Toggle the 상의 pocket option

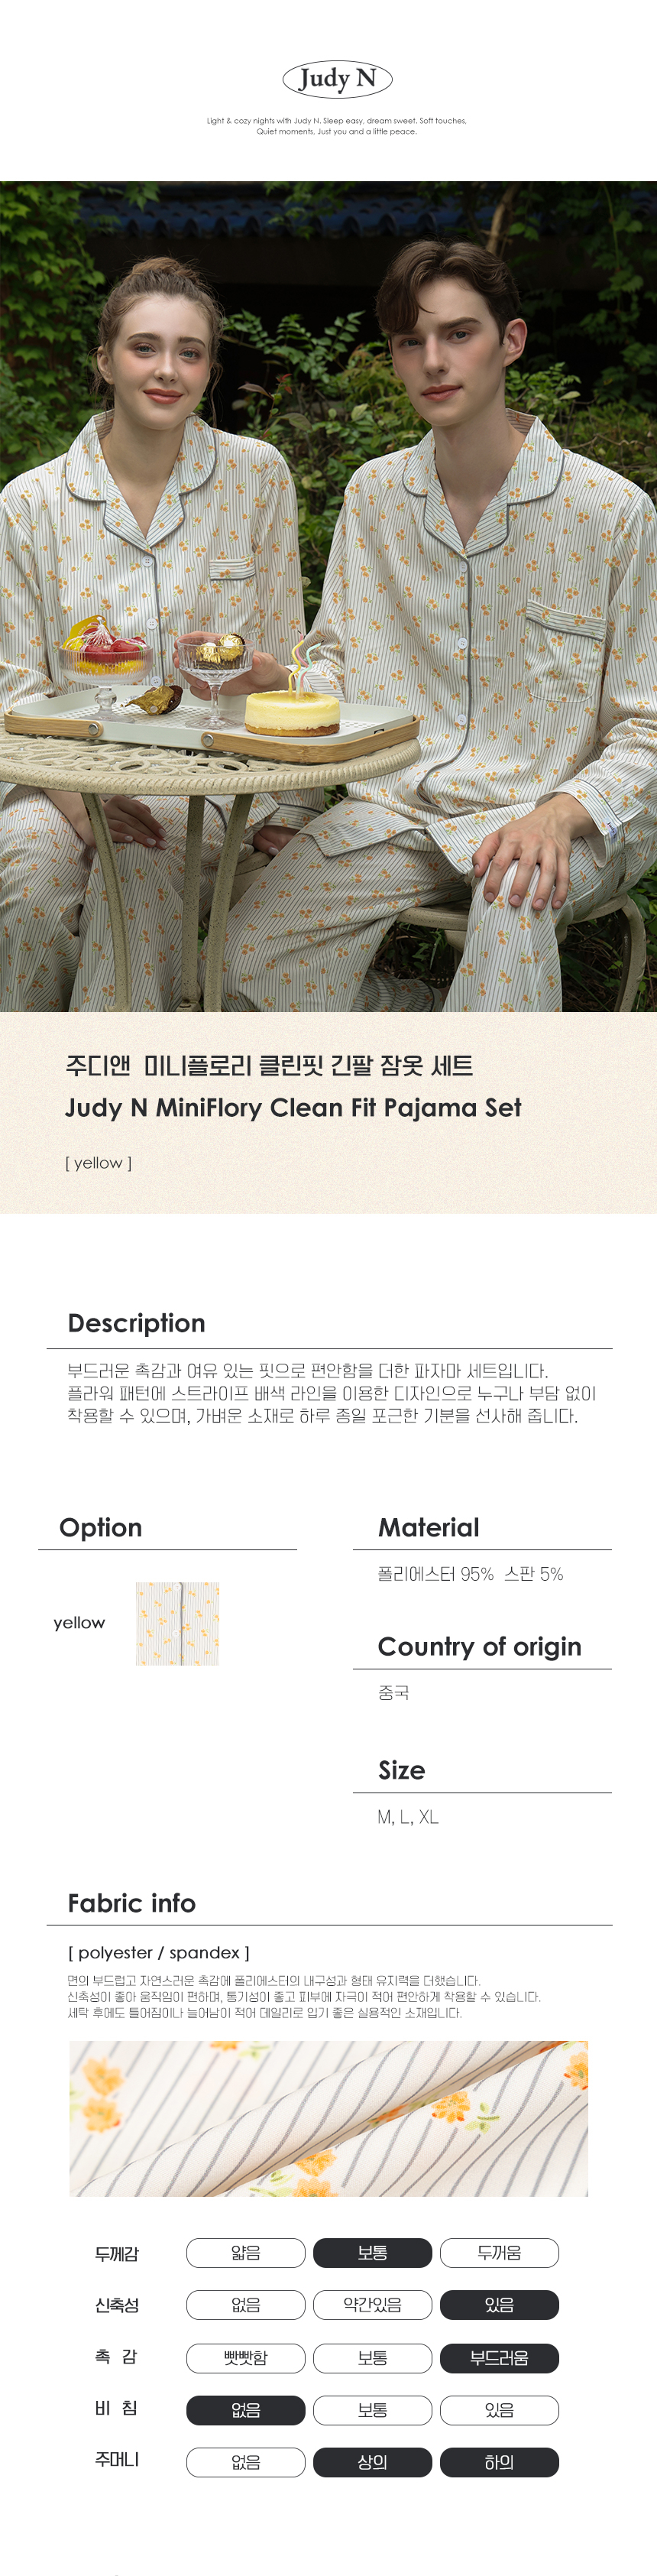[372, 2461]
